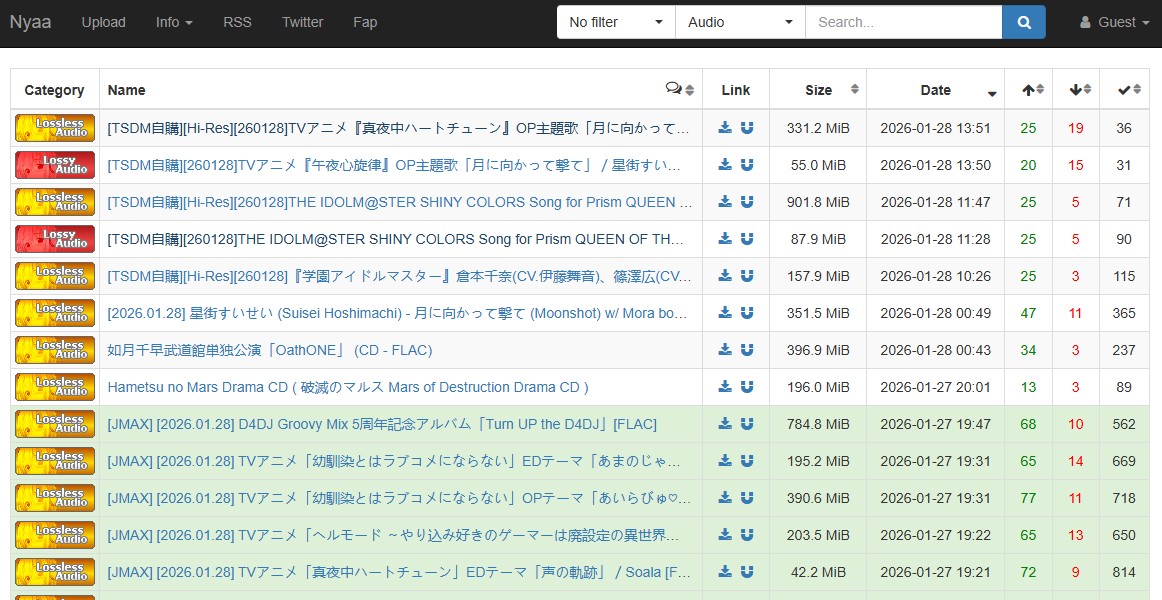
Task: Sort table by leechers down-arrow column
Action: click(1075, 90)
